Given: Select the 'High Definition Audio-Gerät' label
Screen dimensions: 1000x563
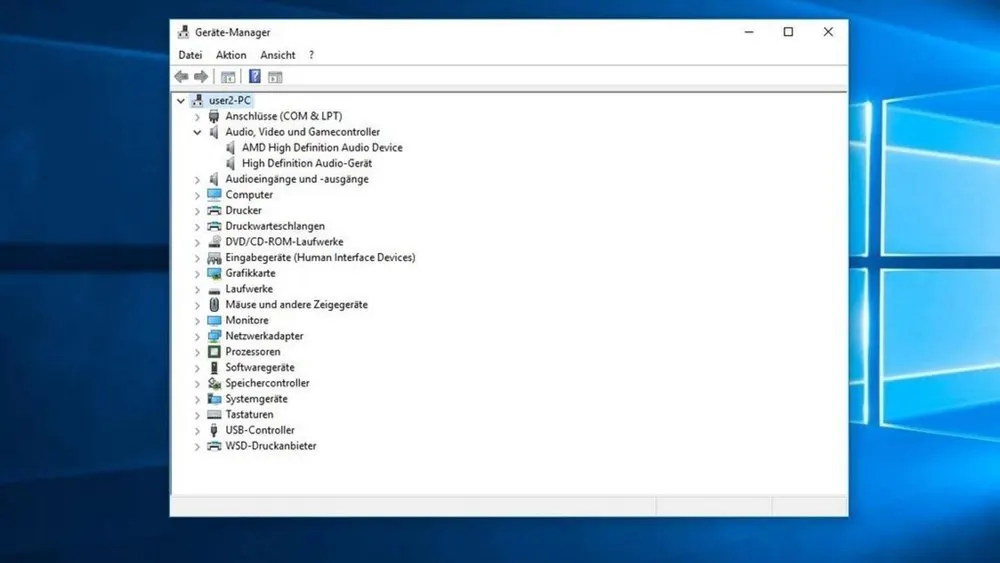Looking at the screenshot, I should tap(307, 163).
